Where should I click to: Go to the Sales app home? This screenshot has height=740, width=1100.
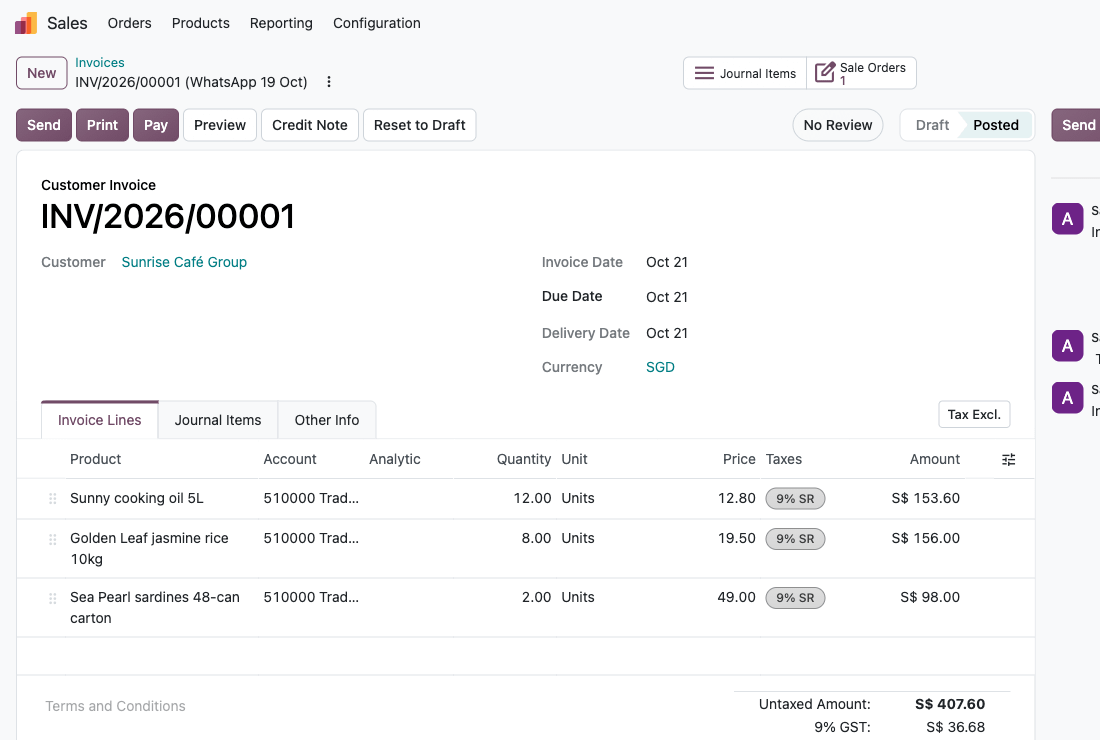[67, 23]
